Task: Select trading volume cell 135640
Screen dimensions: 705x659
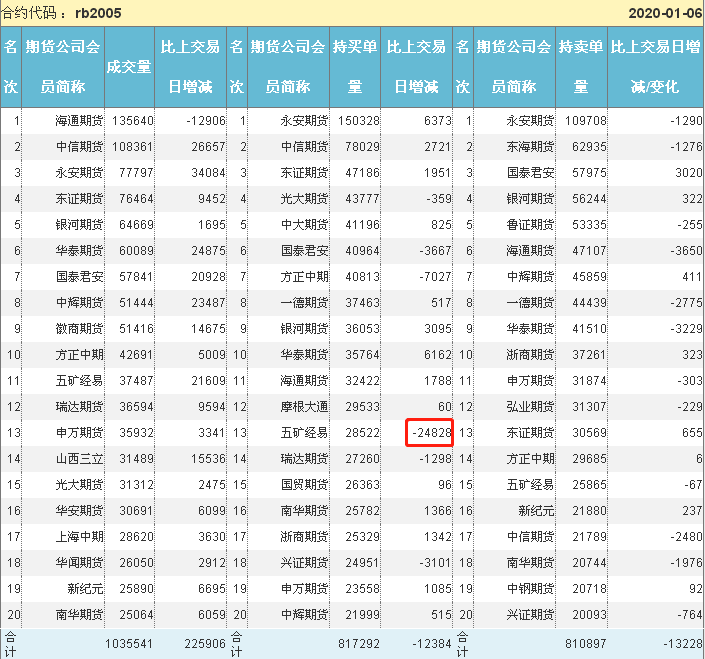Action: pyautogui.click(x=133, y=121)
